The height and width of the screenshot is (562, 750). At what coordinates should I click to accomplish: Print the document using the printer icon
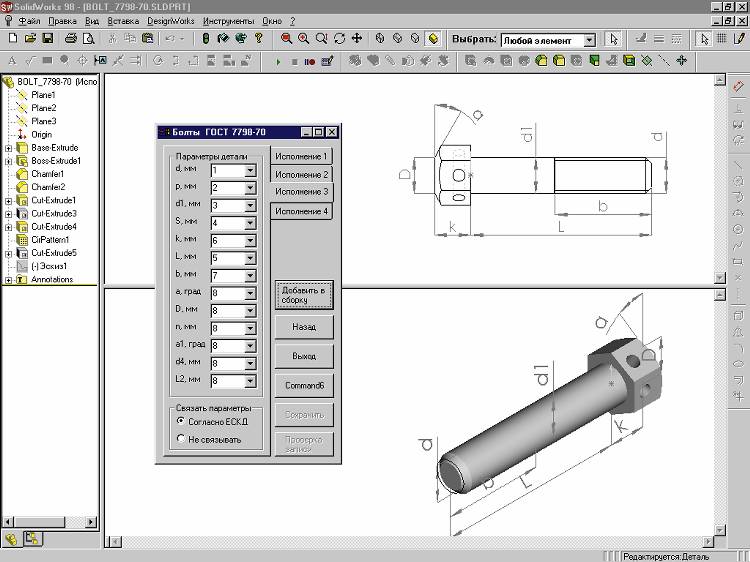pos(71,38)
